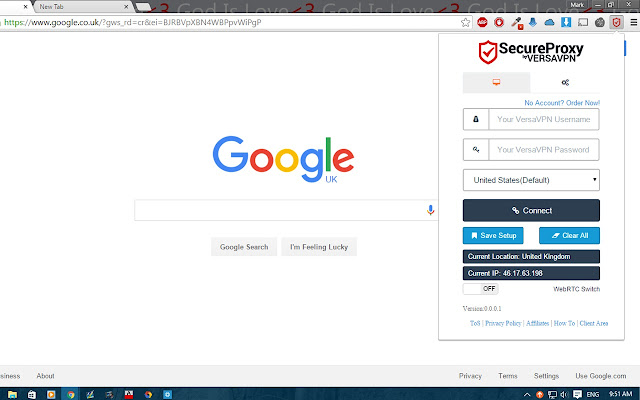This screenshot has height=400, width=640.
Task: Open the action center notification icon
Action: [577, 394]
